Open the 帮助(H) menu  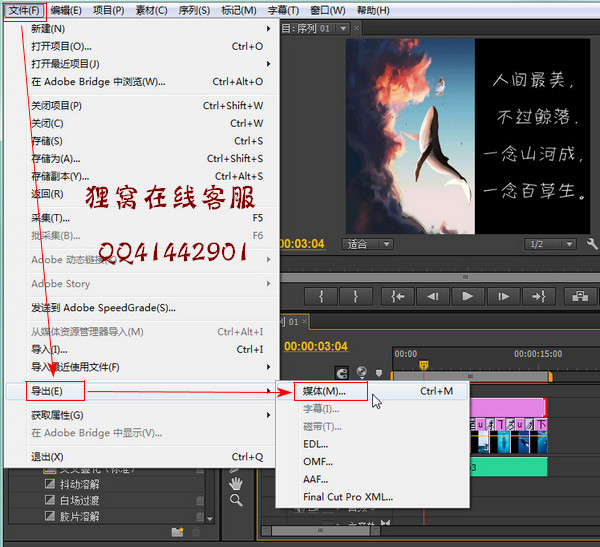coord(373,10)
